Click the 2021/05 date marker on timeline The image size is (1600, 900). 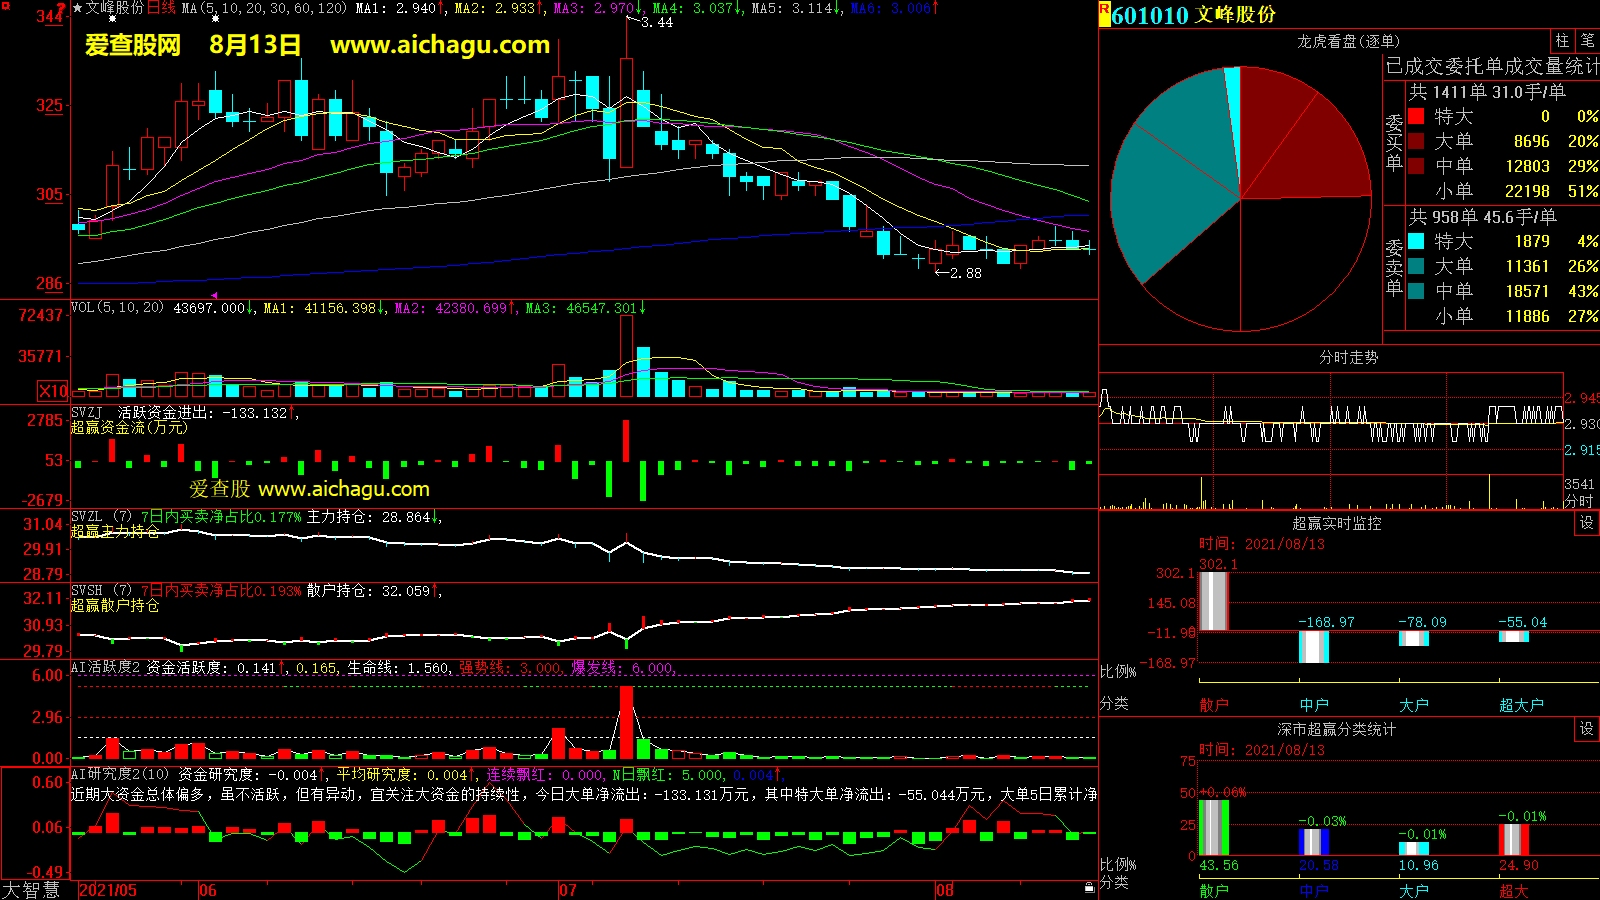point(108,890)
